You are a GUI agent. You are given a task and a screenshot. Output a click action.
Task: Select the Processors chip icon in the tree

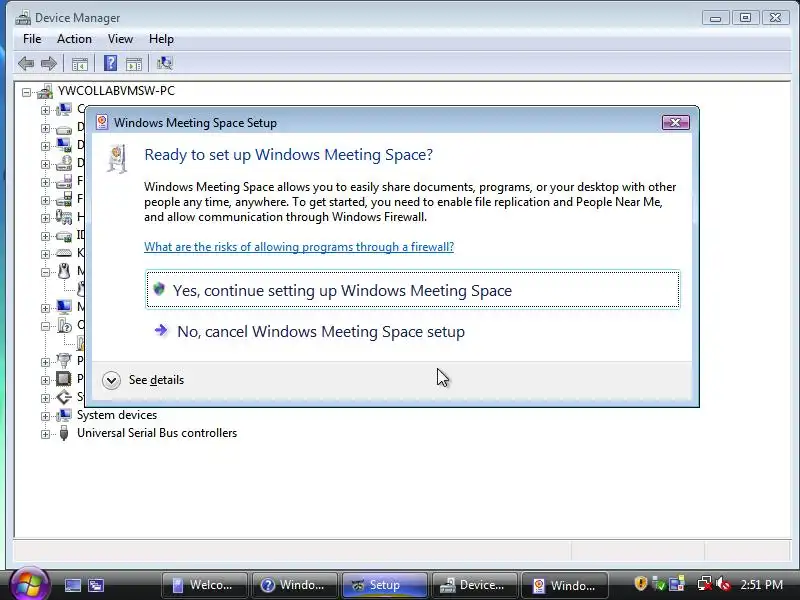(64, 379)
